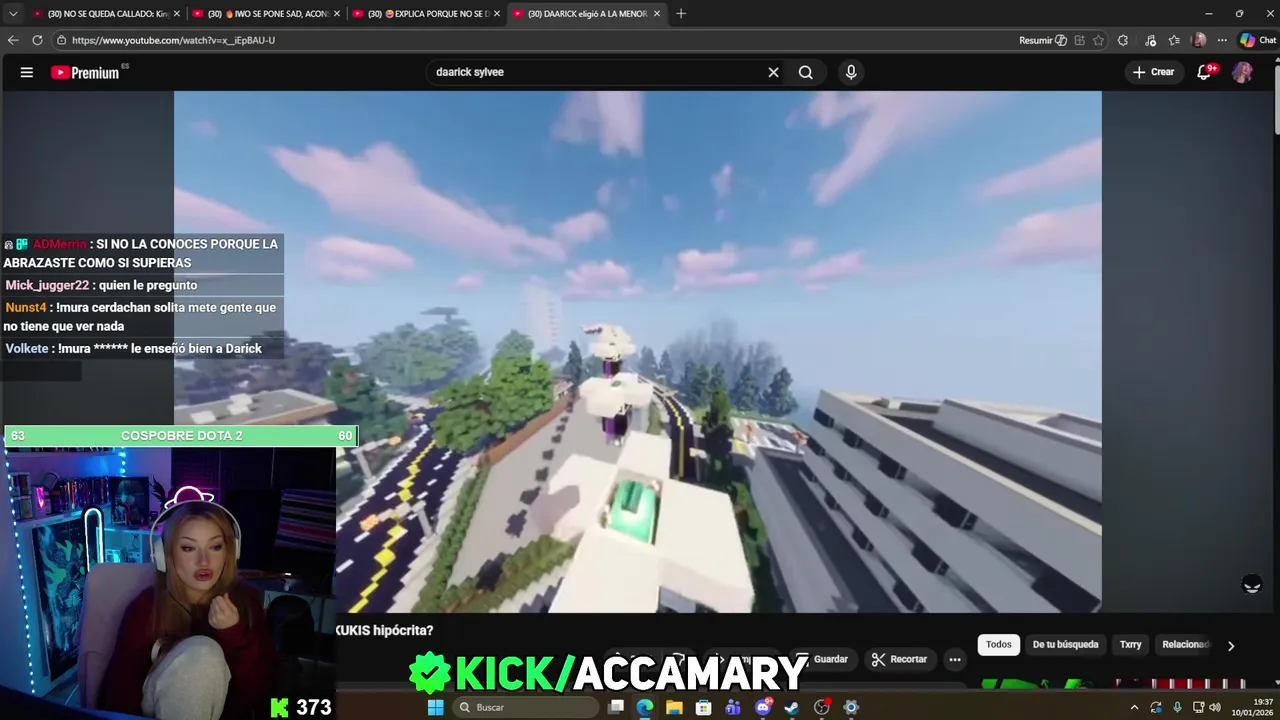The image size is (1280, 720).
Task: Open the favorites list icon
Action: click(1175, 40)
